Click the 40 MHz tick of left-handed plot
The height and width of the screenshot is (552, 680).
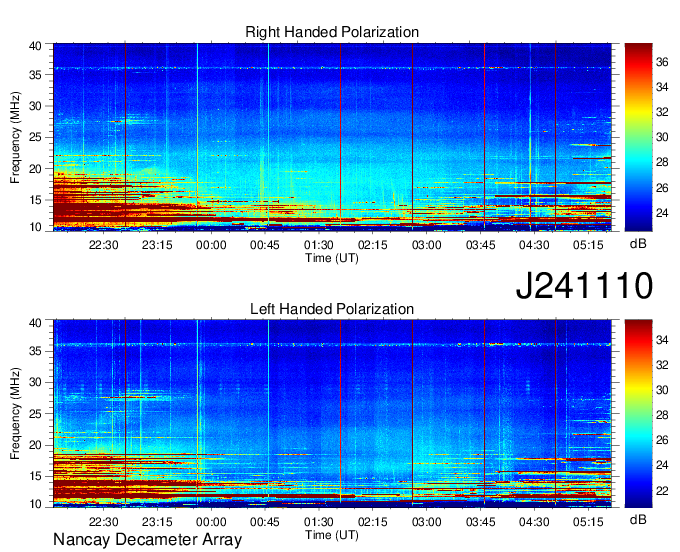pyautogui.click(x=35, y=323)
